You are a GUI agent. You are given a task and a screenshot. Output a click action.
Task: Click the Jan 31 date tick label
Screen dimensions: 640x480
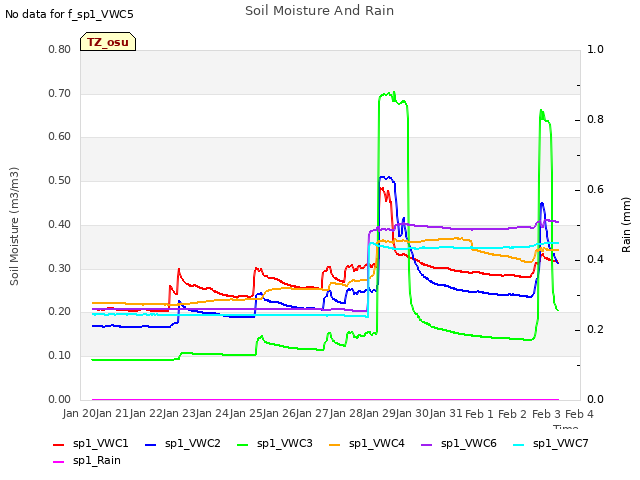(x=447, y=414)
